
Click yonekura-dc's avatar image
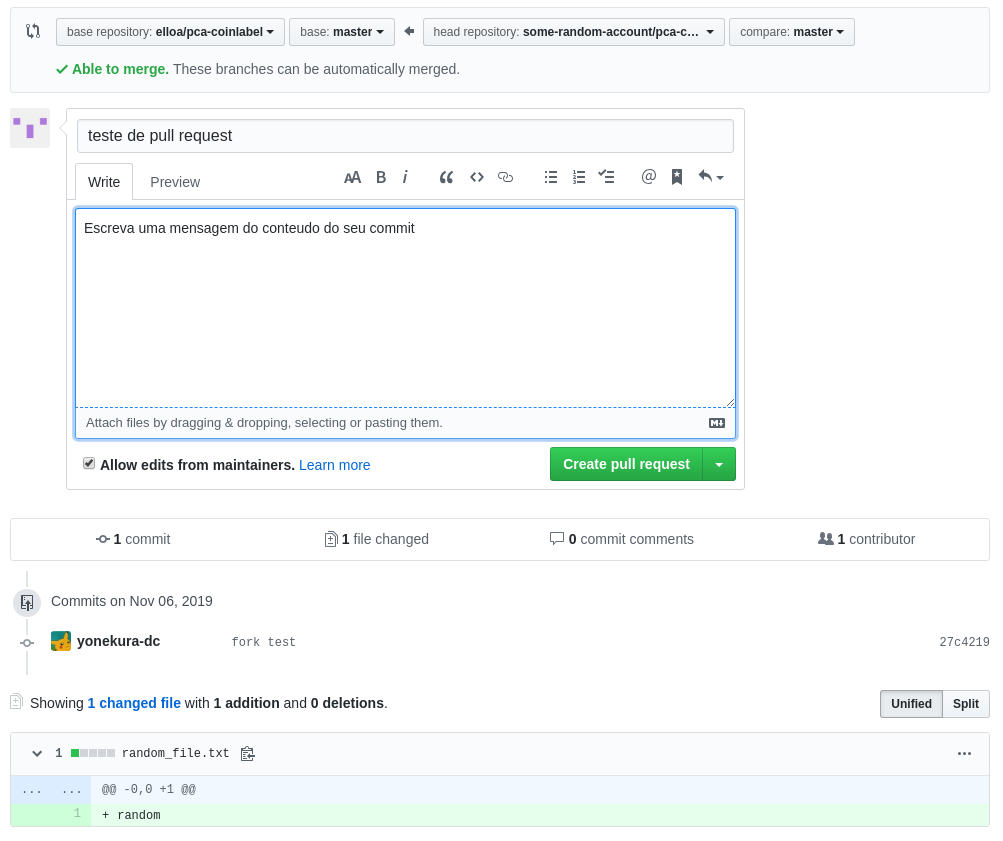point(61,641)
